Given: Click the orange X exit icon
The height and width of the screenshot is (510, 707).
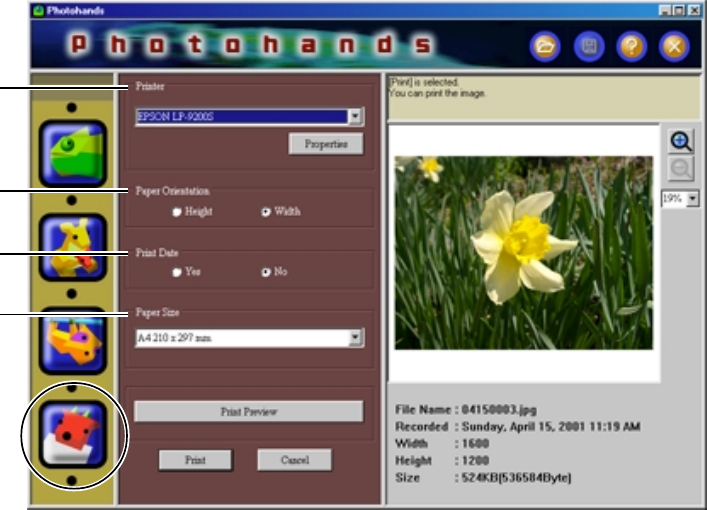Looking at the screenshot, I should 674,46.
